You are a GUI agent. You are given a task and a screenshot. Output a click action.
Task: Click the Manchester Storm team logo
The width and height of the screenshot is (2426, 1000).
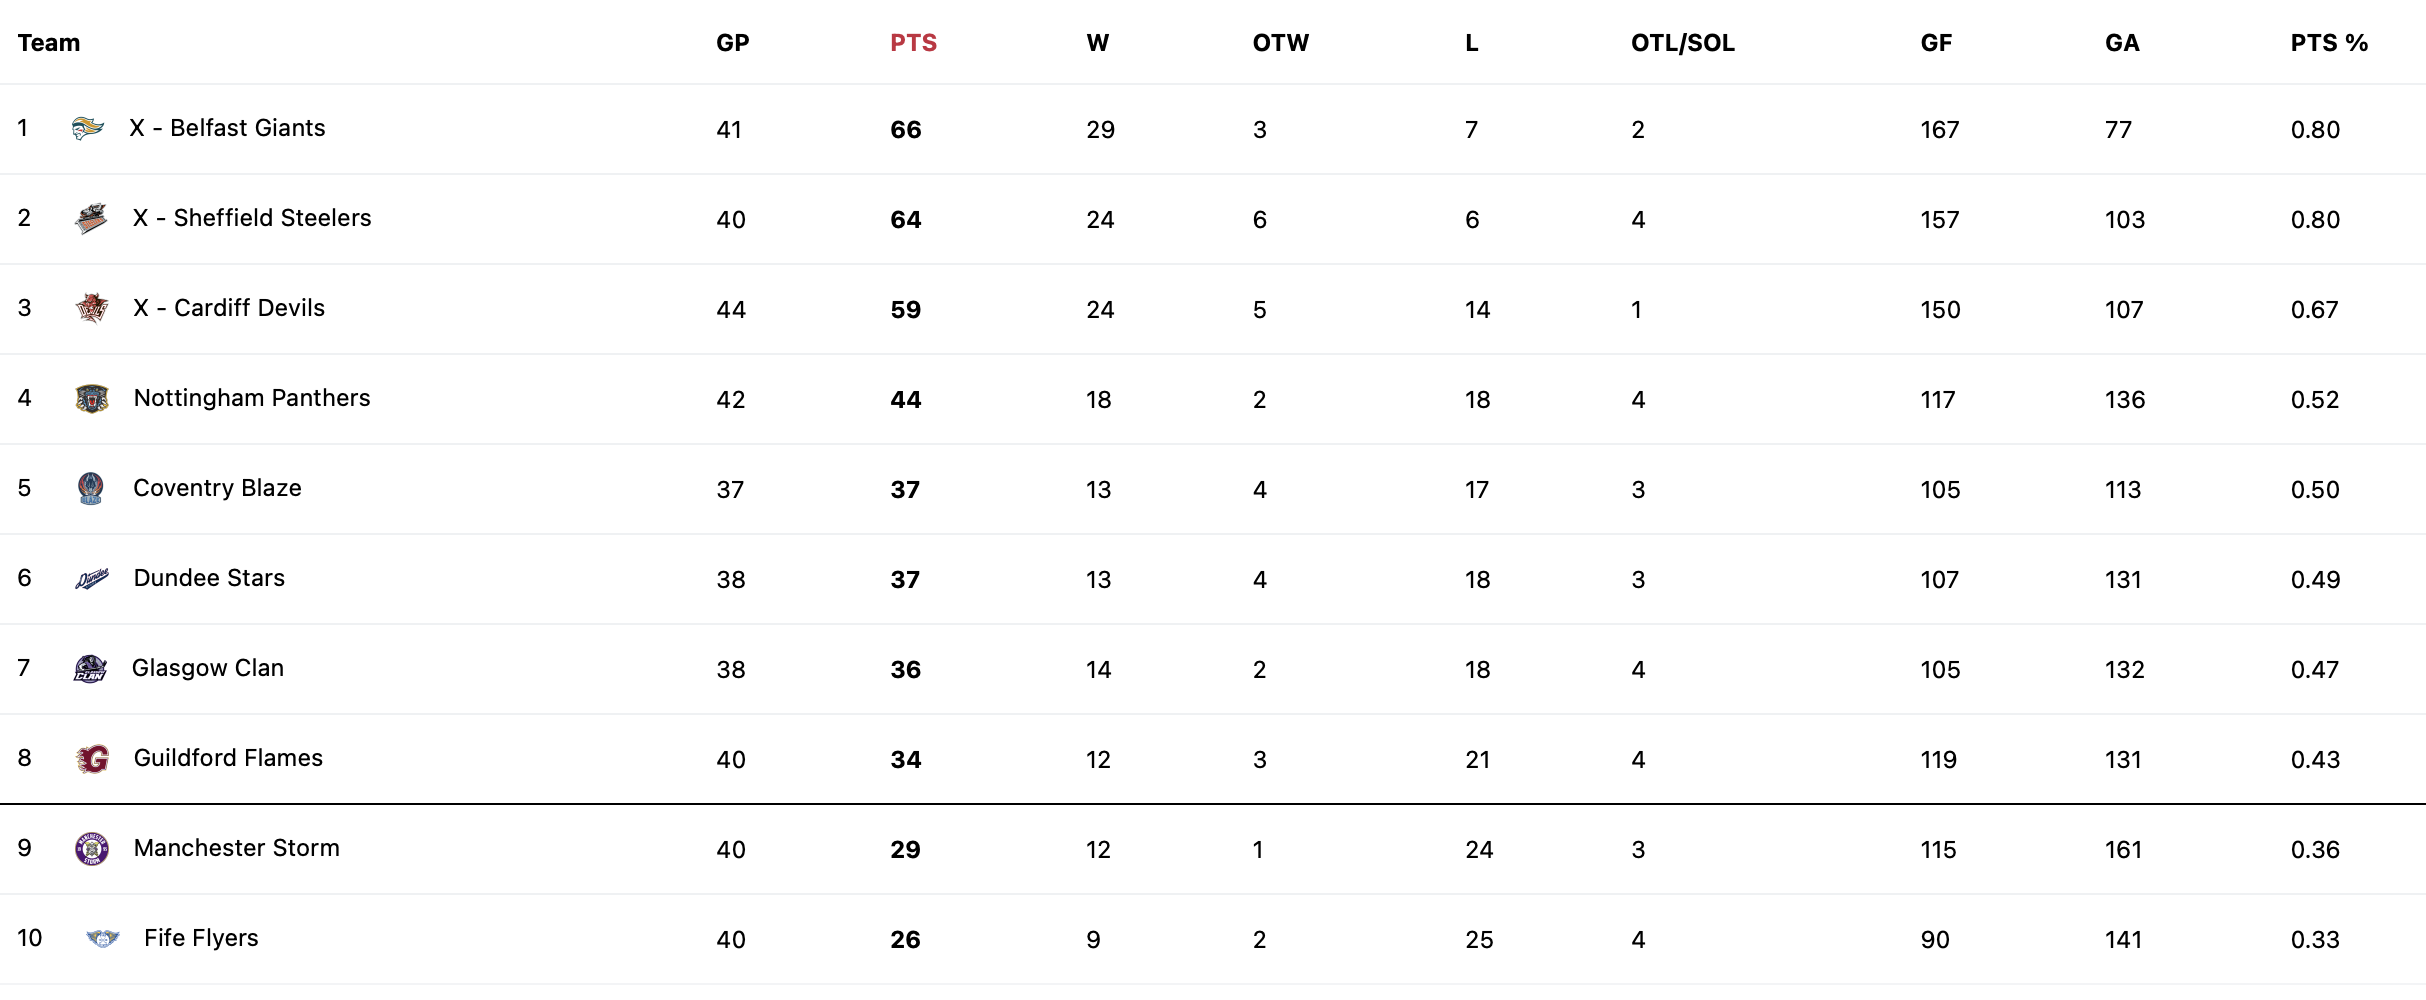point(92,848)
